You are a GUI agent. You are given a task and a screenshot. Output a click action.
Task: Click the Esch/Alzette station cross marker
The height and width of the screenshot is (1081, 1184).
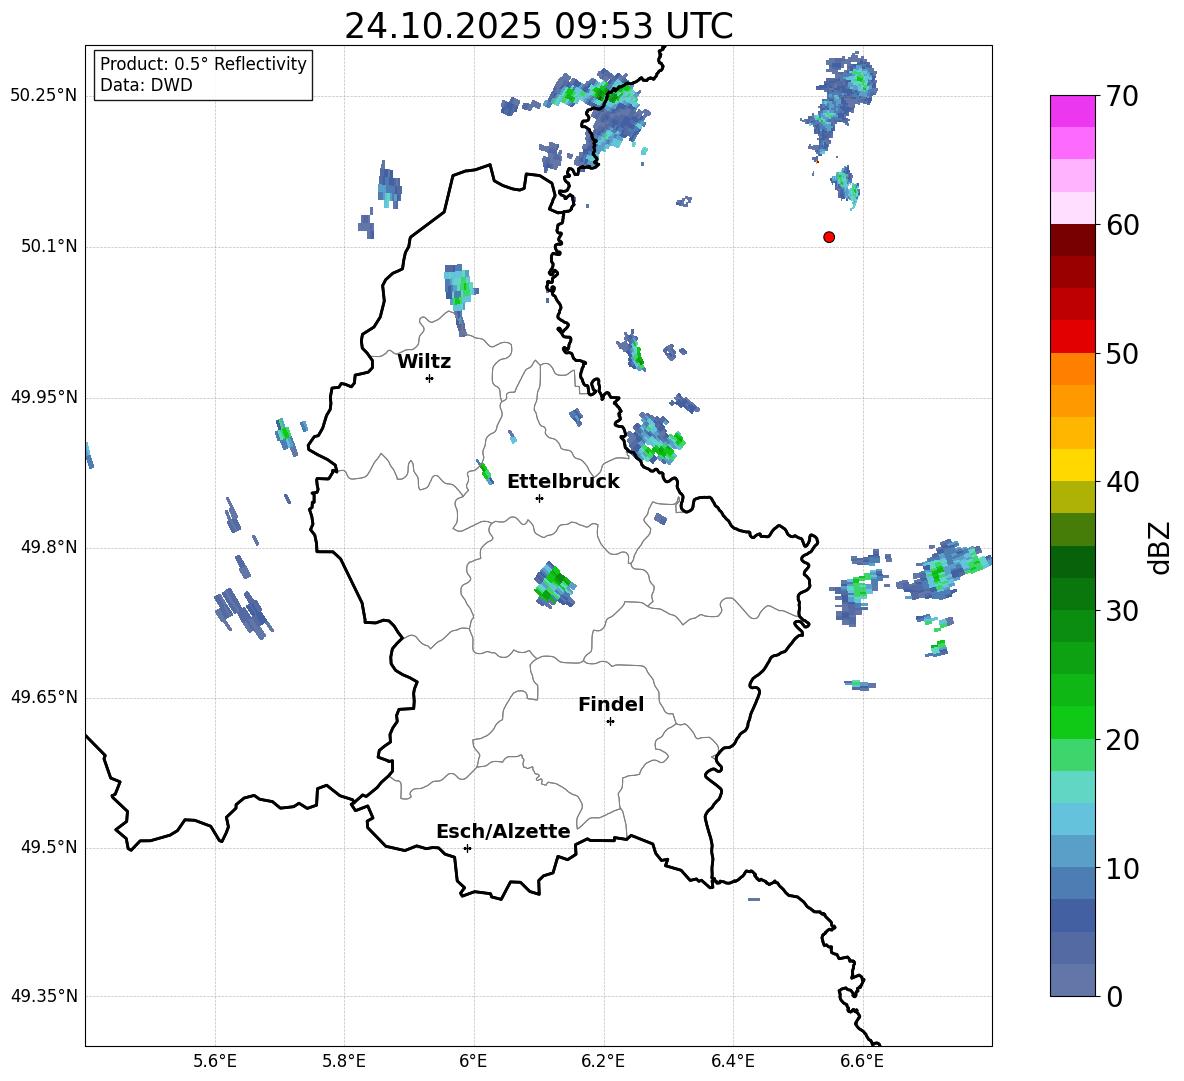click(x=467, y=848)
